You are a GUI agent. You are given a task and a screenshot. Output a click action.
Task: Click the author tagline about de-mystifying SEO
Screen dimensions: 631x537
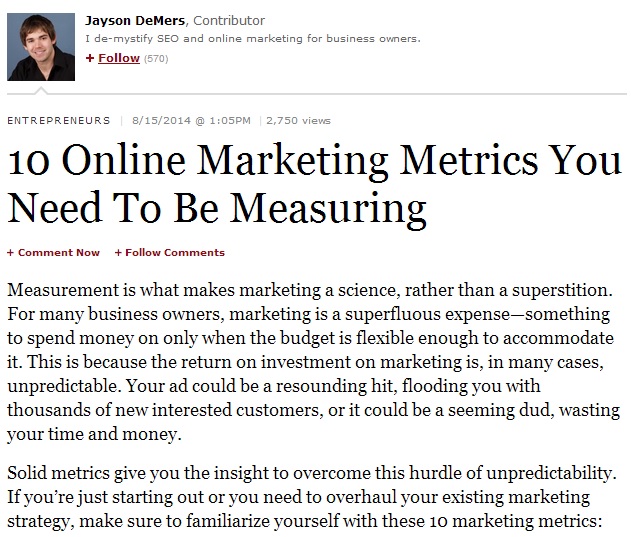click(253, 39)
